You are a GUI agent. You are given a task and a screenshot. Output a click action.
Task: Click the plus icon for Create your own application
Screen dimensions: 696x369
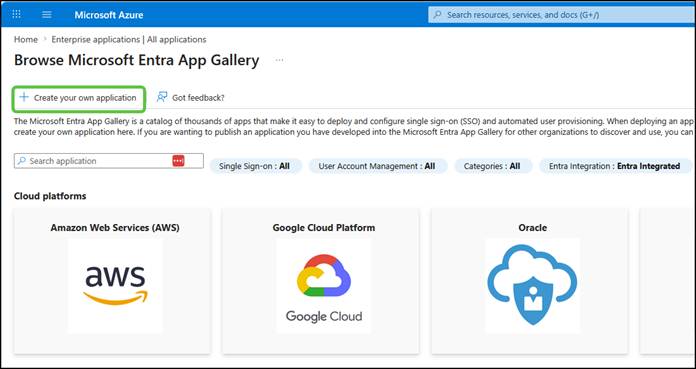[x=24, y=97]
